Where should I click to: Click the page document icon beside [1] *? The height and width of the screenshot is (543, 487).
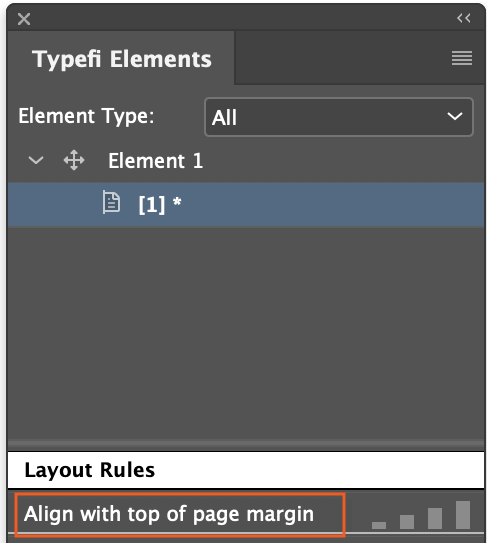click(111, 203)
